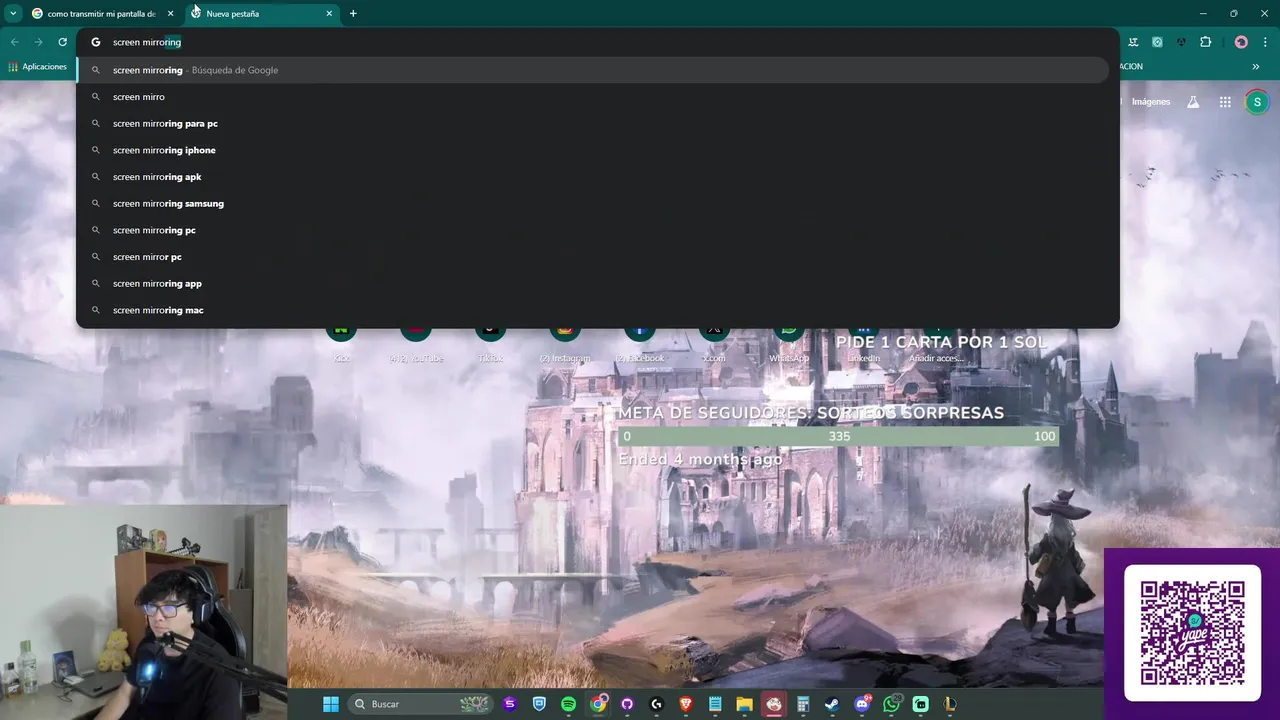Click the address bar containing 'screen mirroring'
The image size is (1280, 720).
click(x=598, y=42)
